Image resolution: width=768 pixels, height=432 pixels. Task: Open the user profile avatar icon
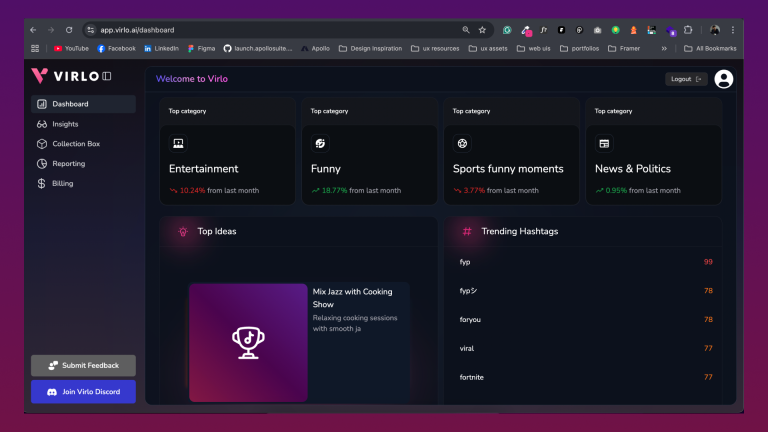tap(724, 79)
